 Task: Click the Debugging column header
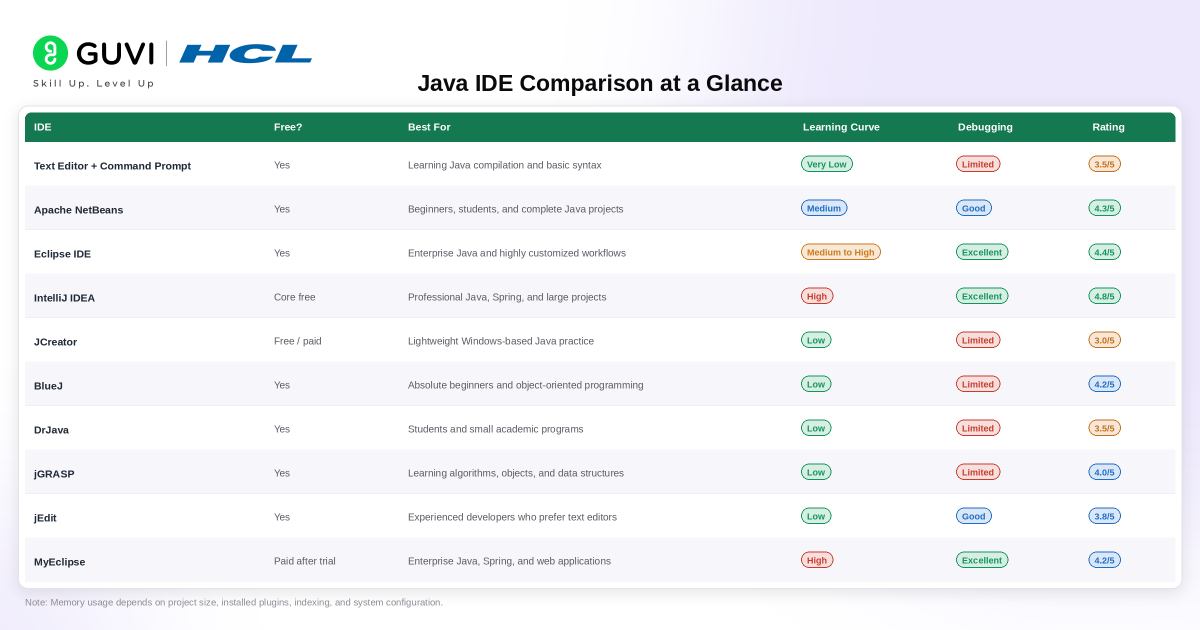(985, 127)
